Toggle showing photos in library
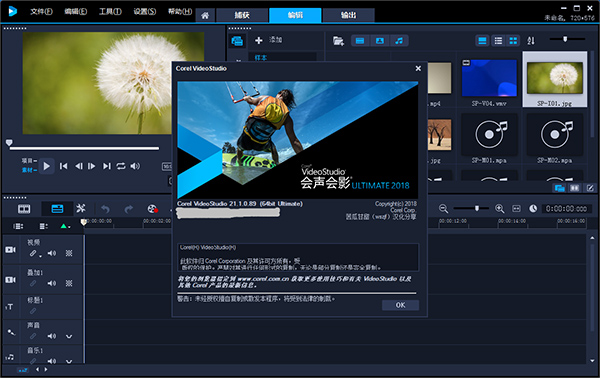The width and height of the screenshot is (600, 378). (380, 41)
